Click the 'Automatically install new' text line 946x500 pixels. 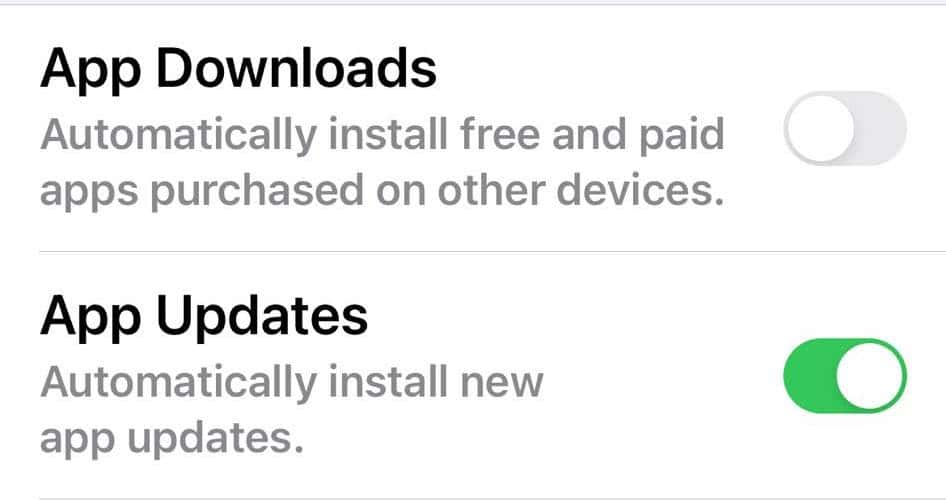pyautogui.click(x=292, y=382)
